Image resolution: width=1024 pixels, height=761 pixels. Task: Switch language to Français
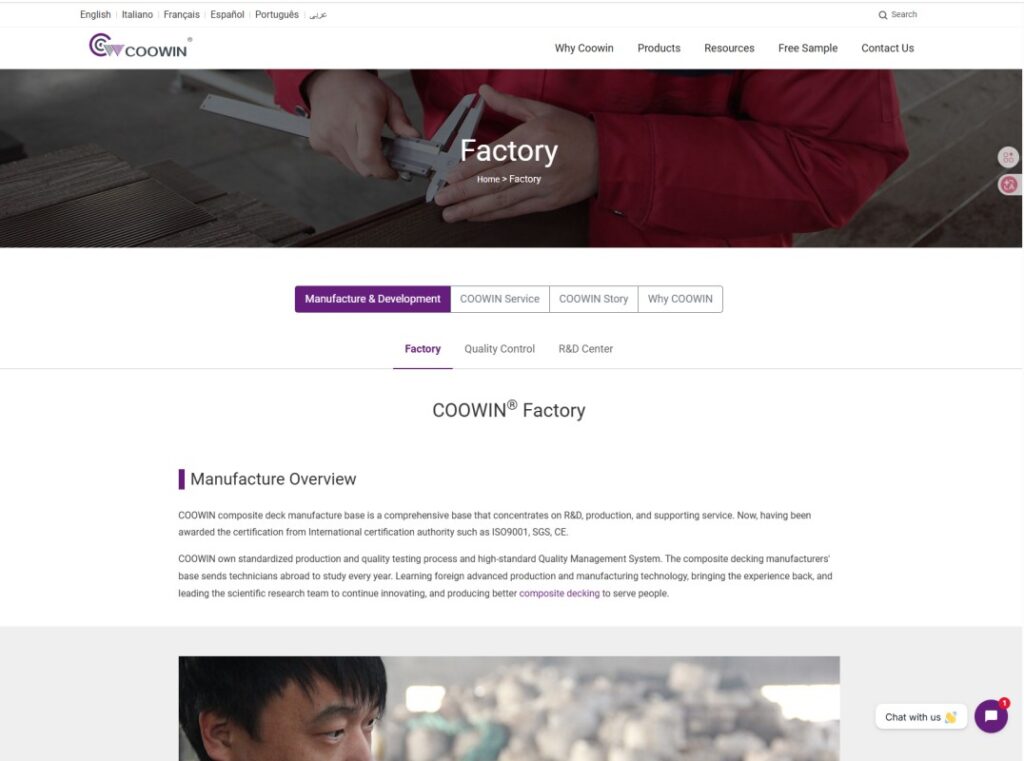click(x=182, y=14)
